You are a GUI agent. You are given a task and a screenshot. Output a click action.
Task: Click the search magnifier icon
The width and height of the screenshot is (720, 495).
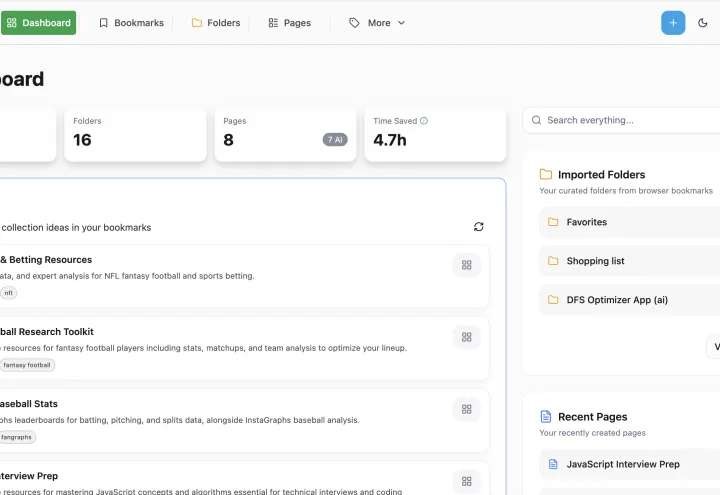pos(536,120)
